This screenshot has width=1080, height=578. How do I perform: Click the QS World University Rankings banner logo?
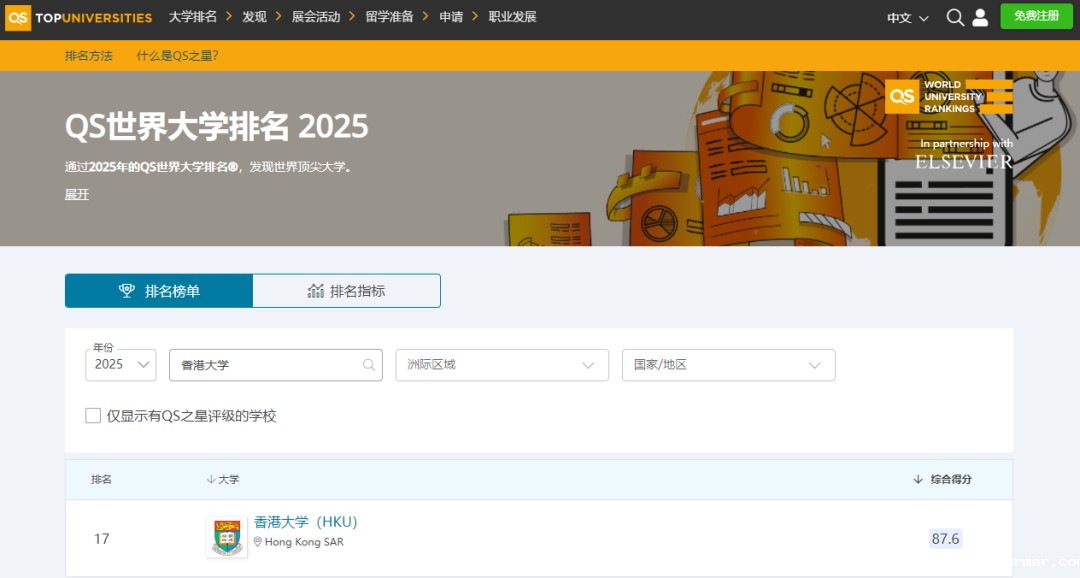(x=949, y=96)
